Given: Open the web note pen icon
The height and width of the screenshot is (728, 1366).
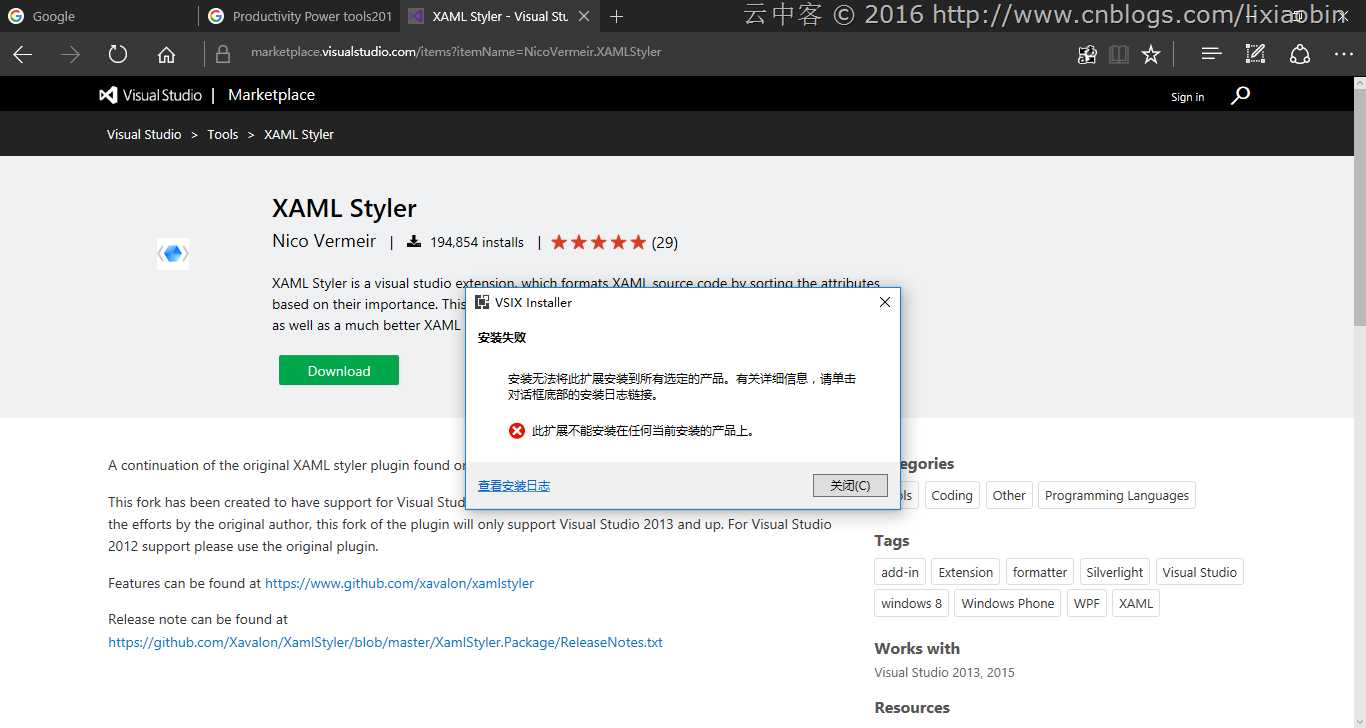Looking at the screenshot, I should pos(1255,54).
